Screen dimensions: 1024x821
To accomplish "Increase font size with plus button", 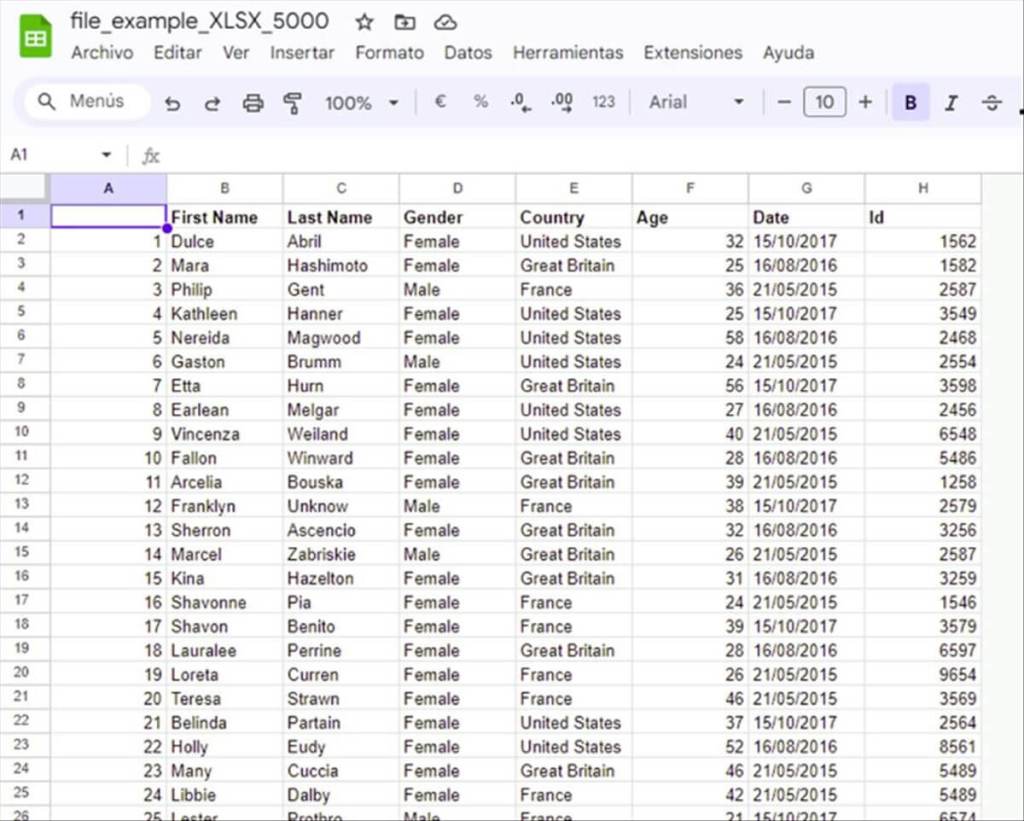I will click(865, 102).
